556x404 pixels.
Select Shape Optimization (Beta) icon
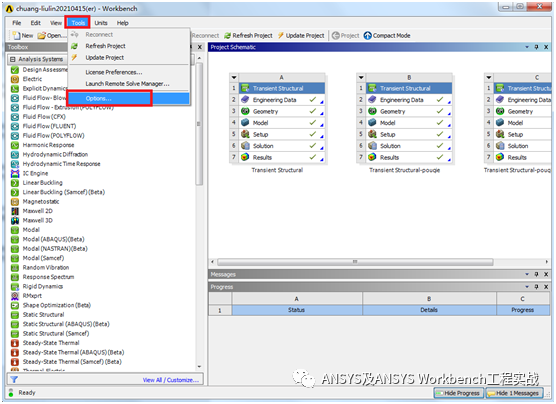point(15,305)
